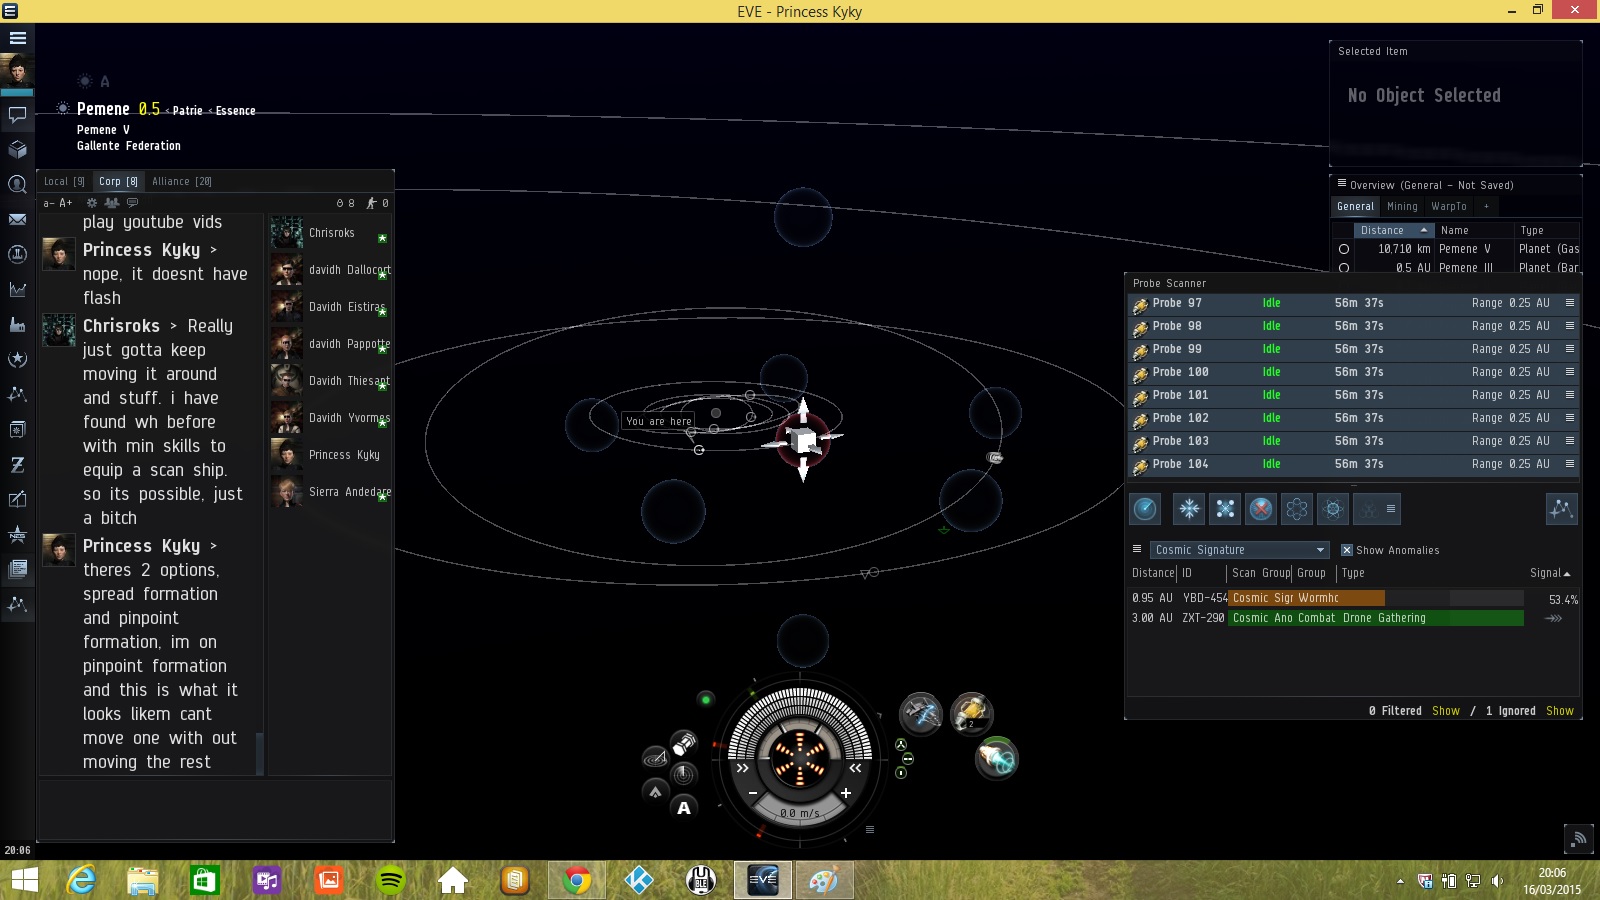Click the Windows Start button

(24, 880)
